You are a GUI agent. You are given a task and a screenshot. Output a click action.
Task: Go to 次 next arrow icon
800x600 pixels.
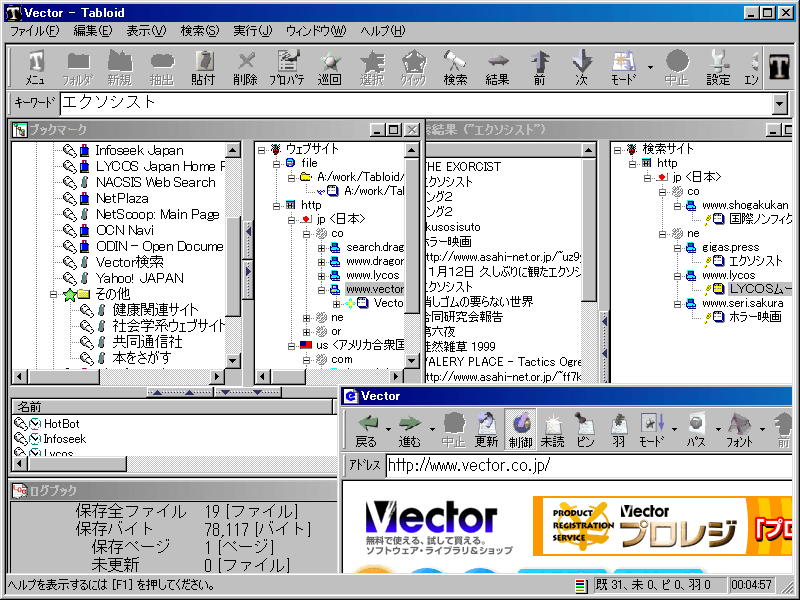[581, 67]
